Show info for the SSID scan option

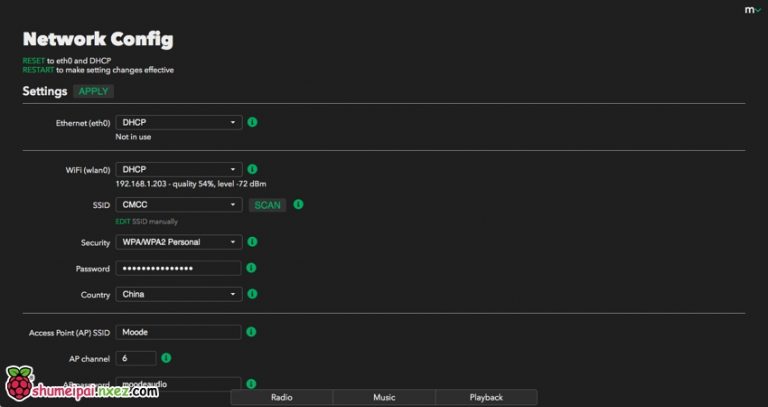click(298, 204)
